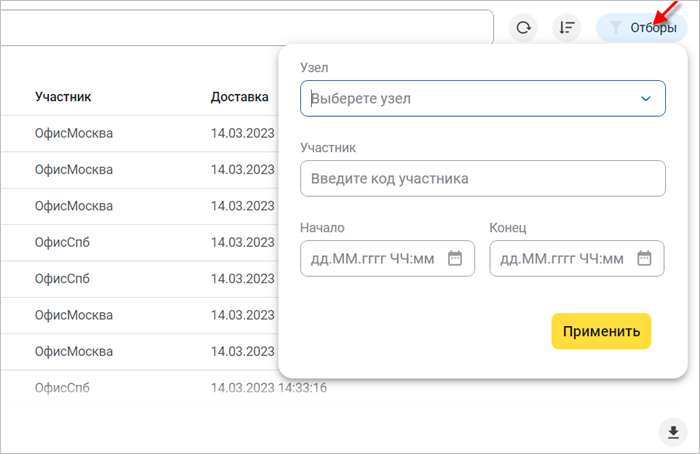Click delivery date in the topmost row
The width and height of the screenshot is (700, 454).
[242, 133]
